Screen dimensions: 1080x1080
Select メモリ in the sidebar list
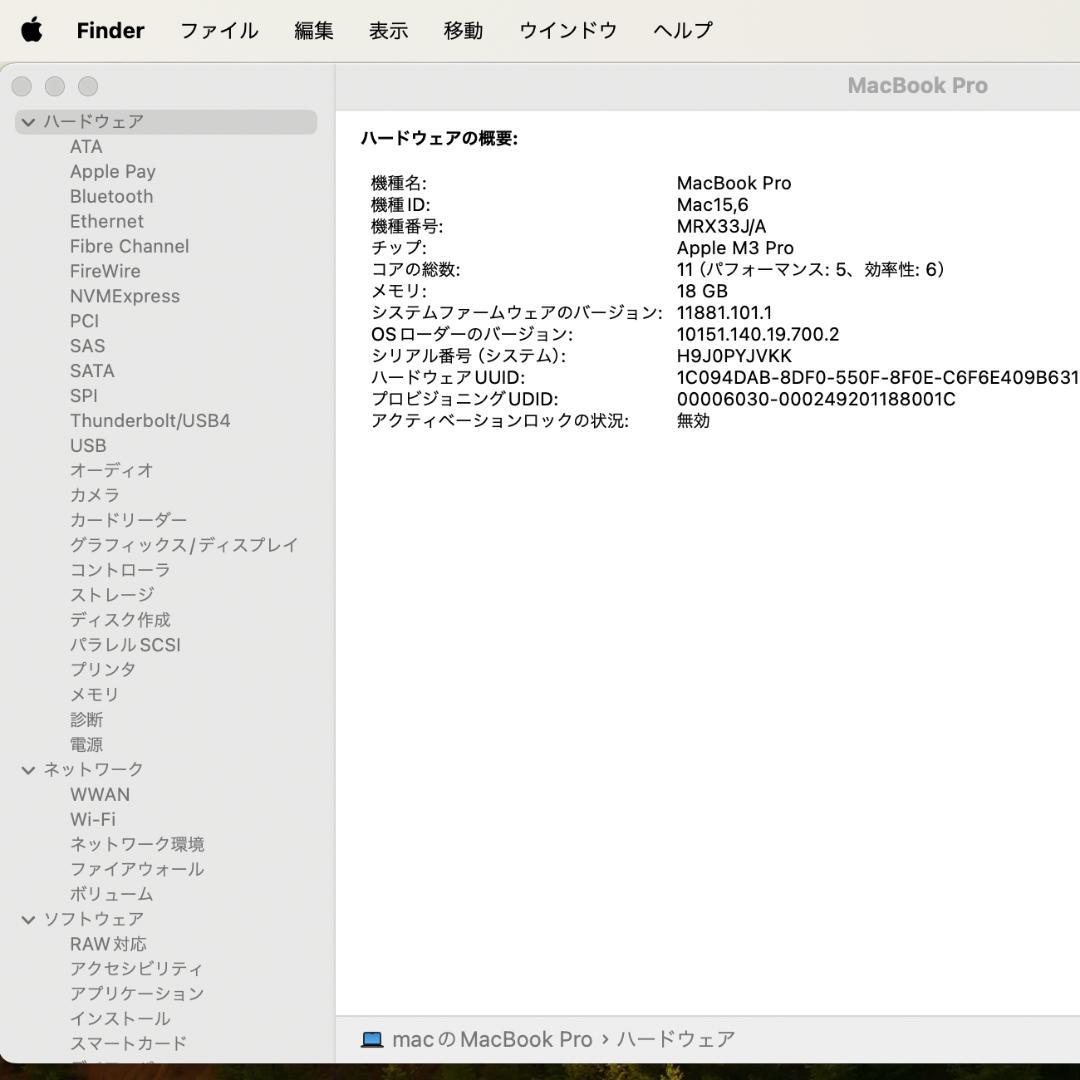click(x=94, y=694)
